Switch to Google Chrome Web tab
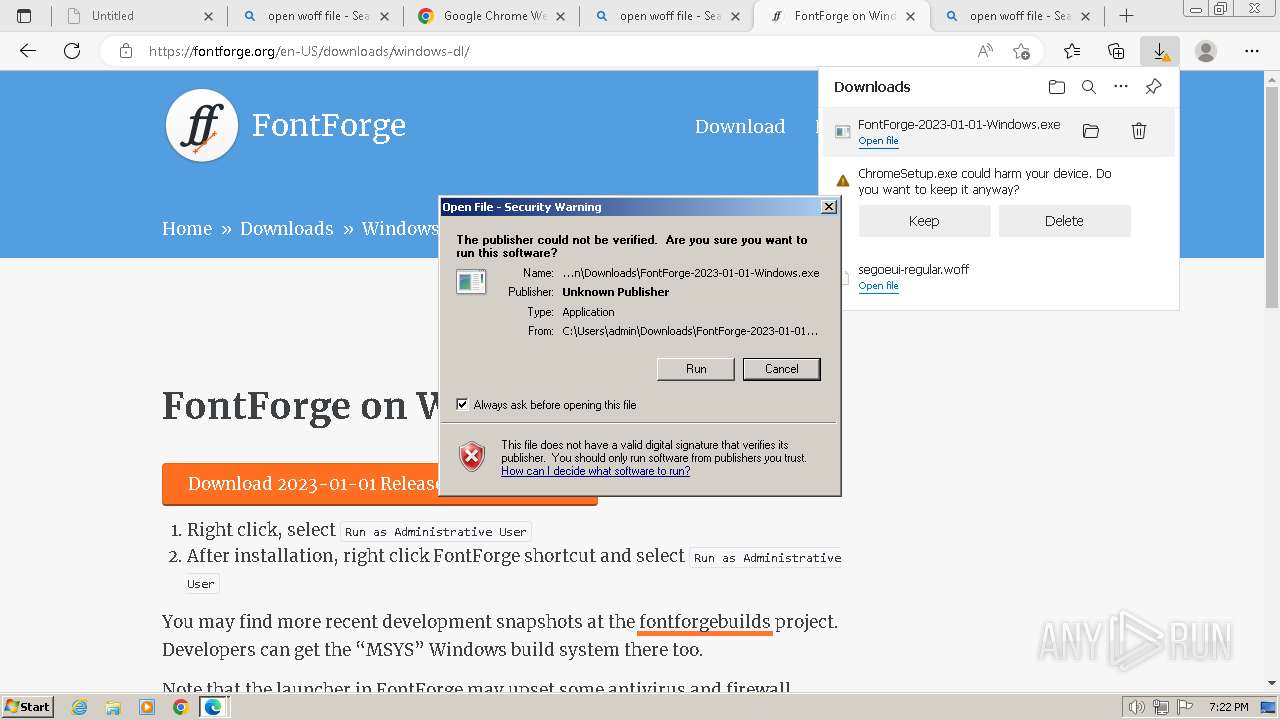This screenshot has width=1280, height=720. pyautogui.click(x=490, y=16)
